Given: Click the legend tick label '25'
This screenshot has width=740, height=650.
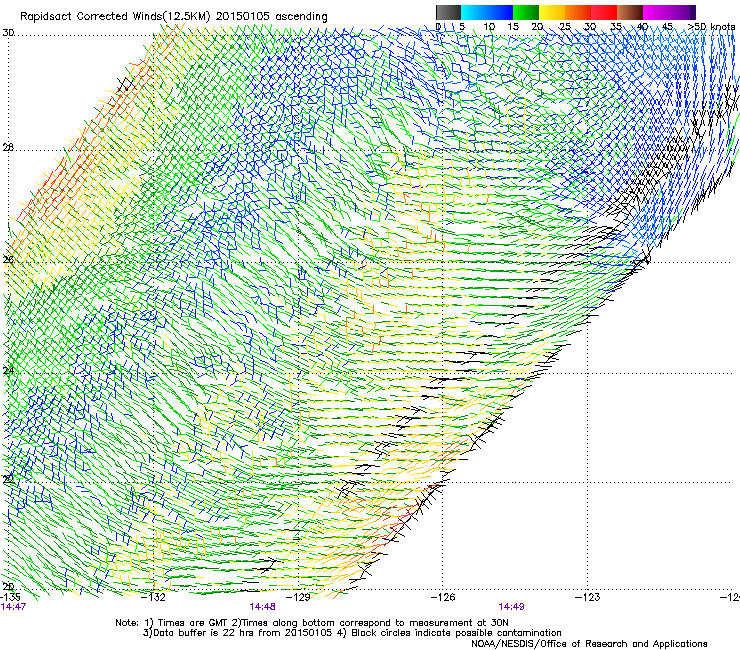Looking at the screenshot, I should point(565,26).
